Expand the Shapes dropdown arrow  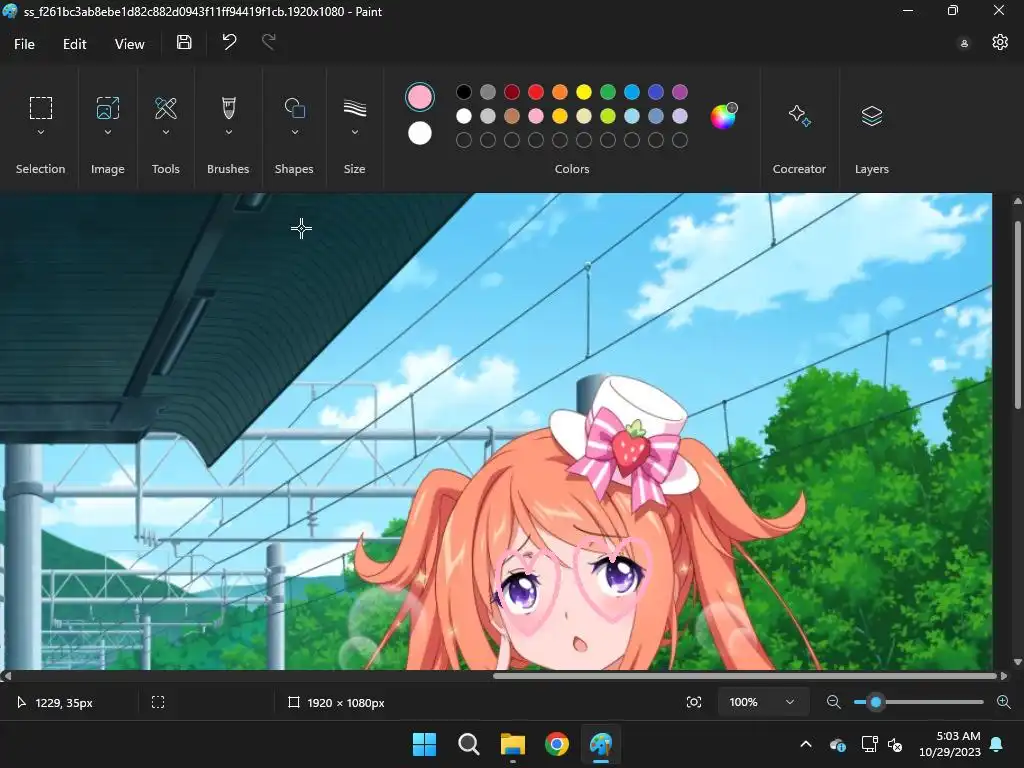tap(295, 133)
